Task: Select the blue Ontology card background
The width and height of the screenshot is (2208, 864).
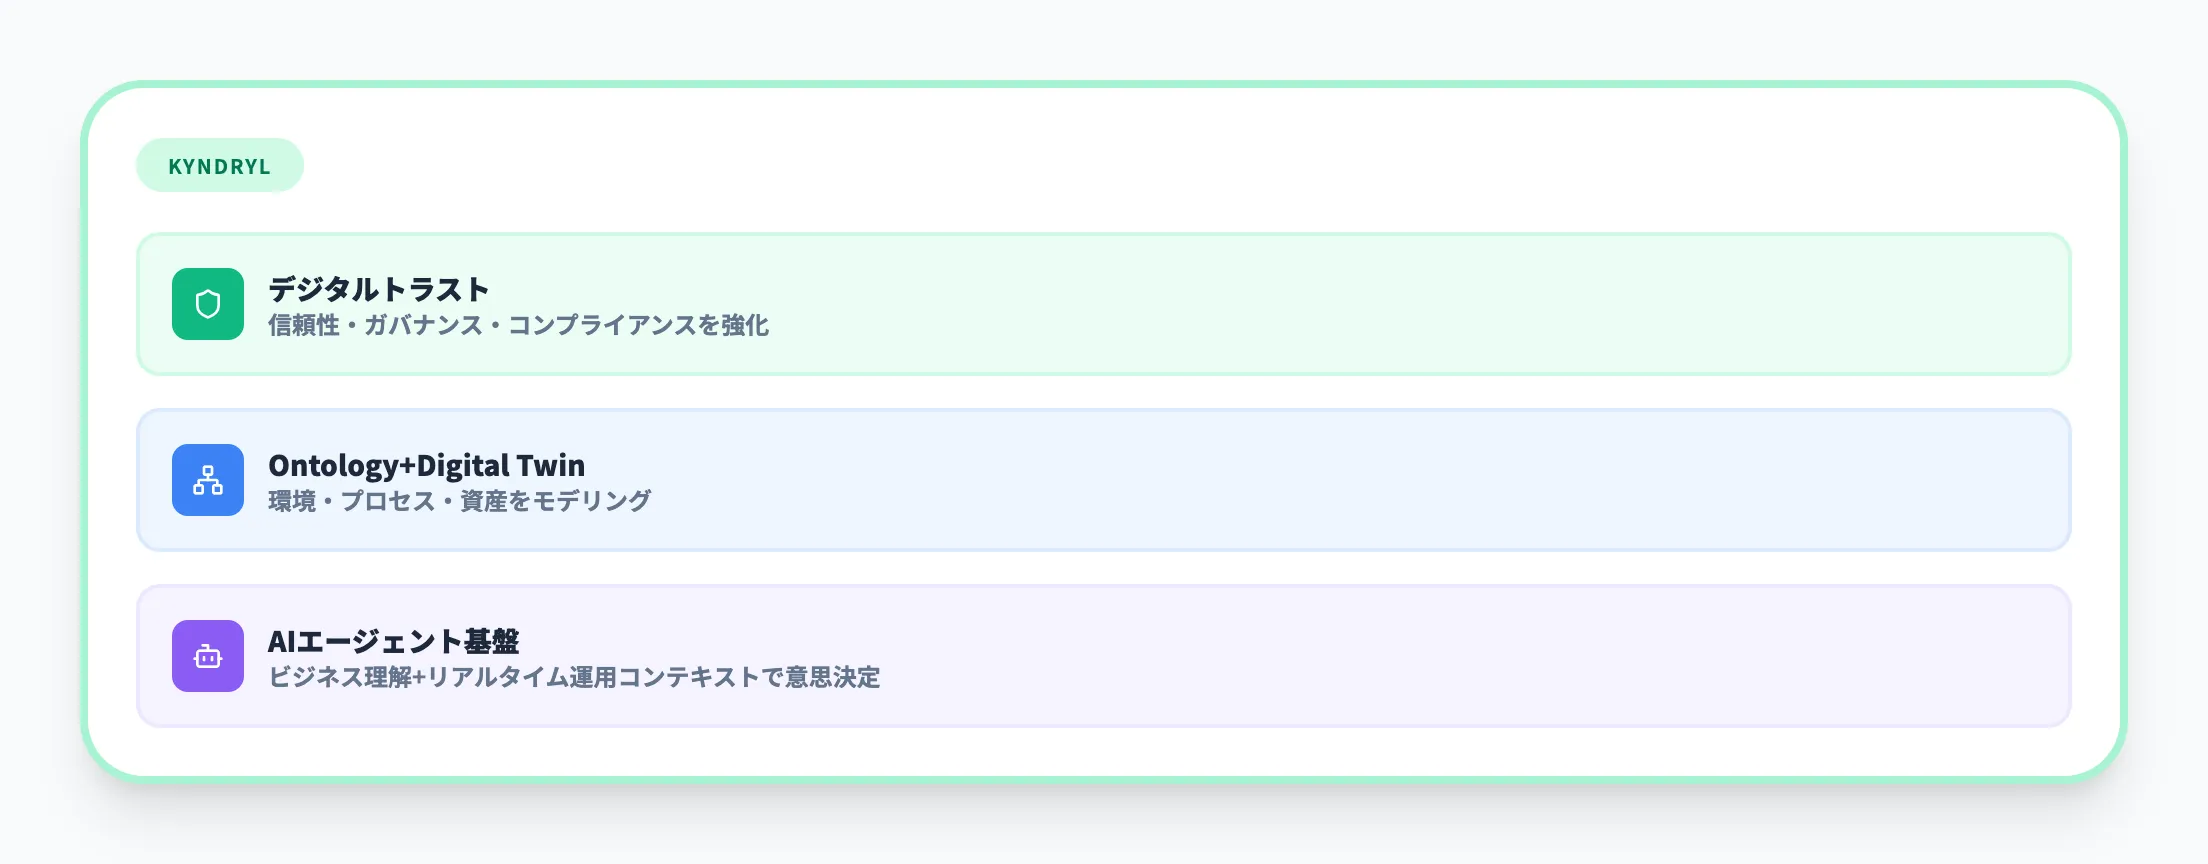Action: point(1400,480)
